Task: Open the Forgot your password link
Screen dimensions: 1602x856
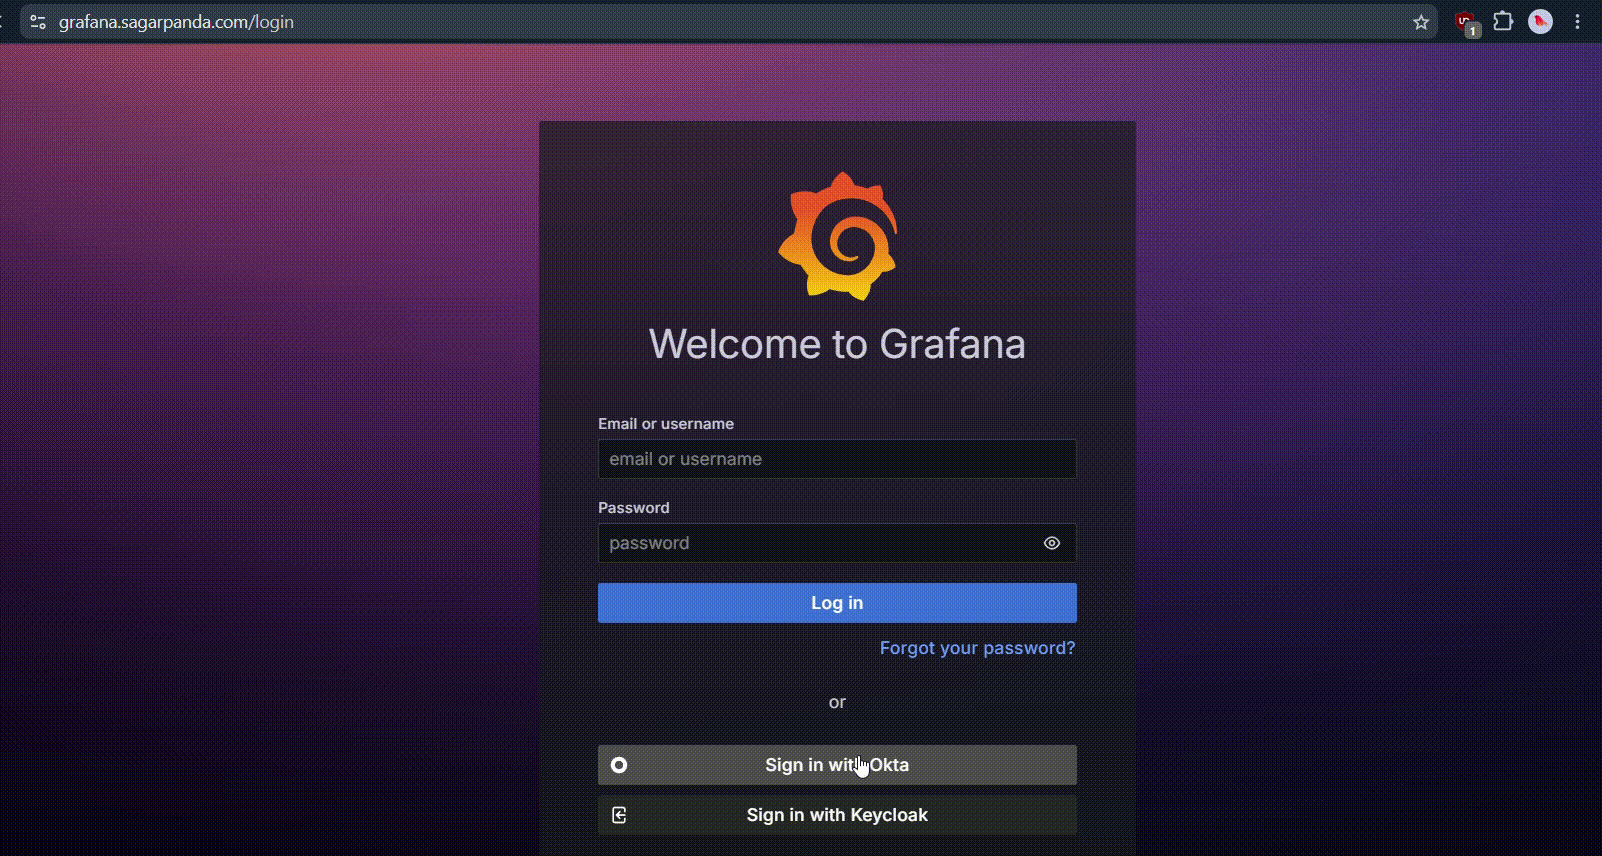Action: click(x=977, y=648)
